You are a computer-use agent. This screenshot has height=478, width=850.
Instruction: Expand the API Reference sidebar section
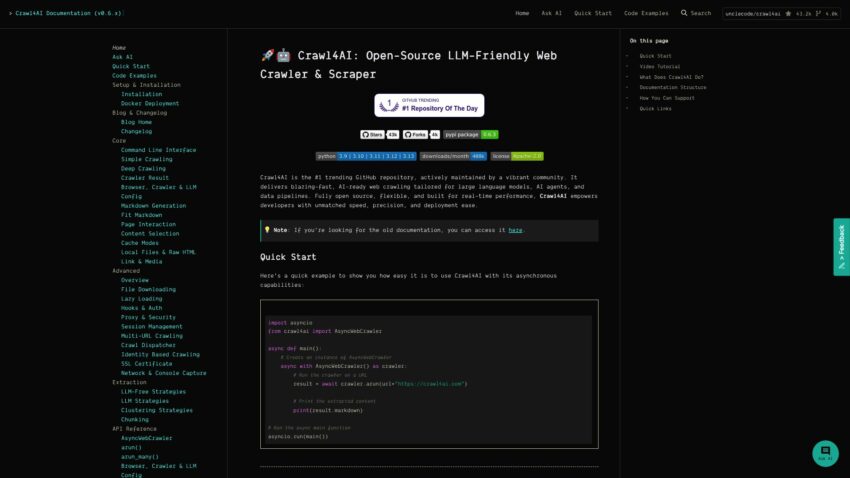134,429
